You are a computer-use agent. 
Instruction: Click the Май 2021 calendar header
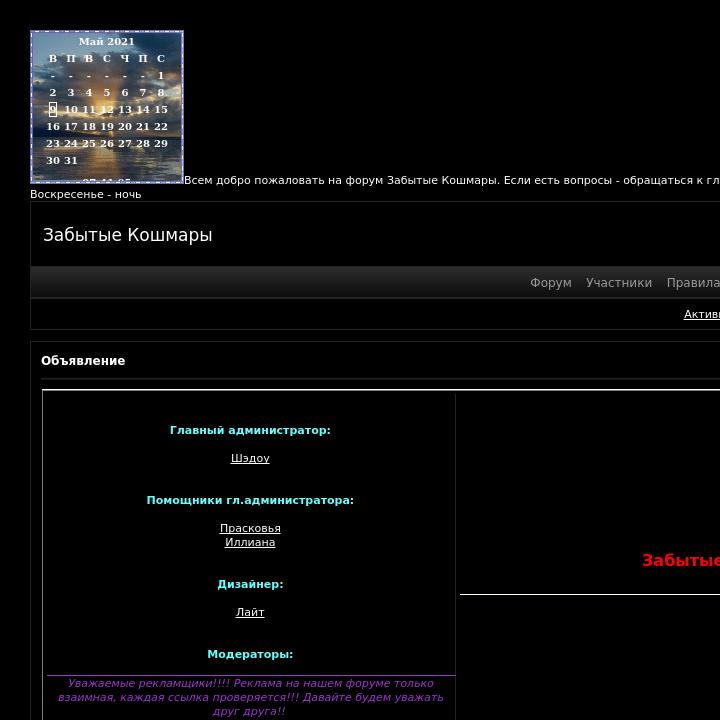click(107, 41)
